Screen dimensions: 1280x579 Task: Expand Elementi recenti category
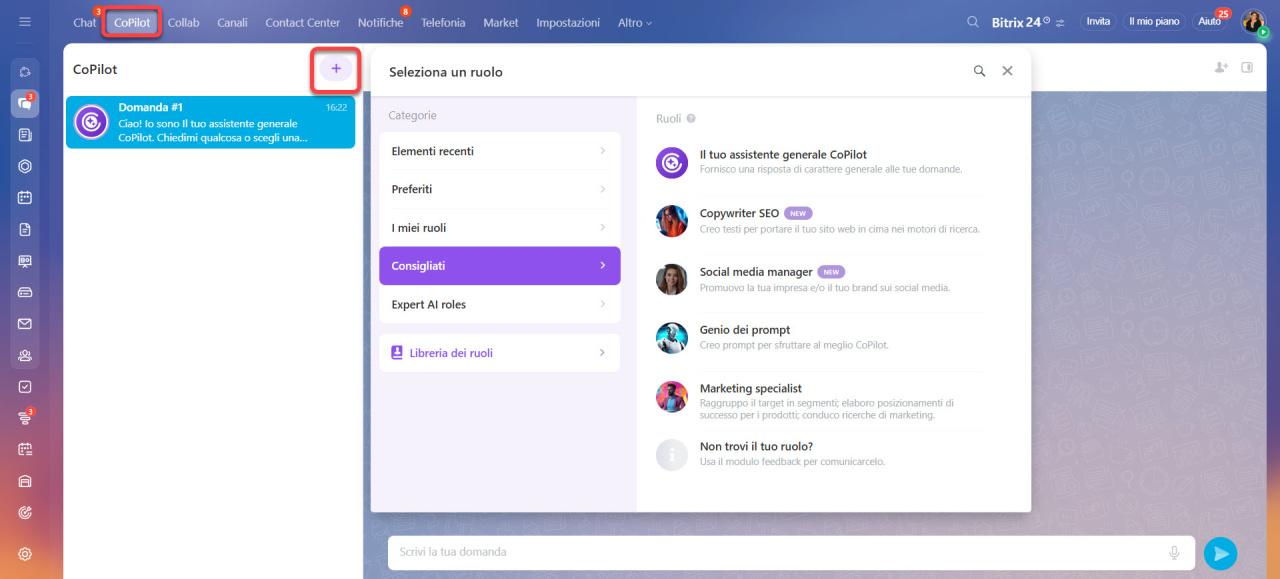point(500,151)
